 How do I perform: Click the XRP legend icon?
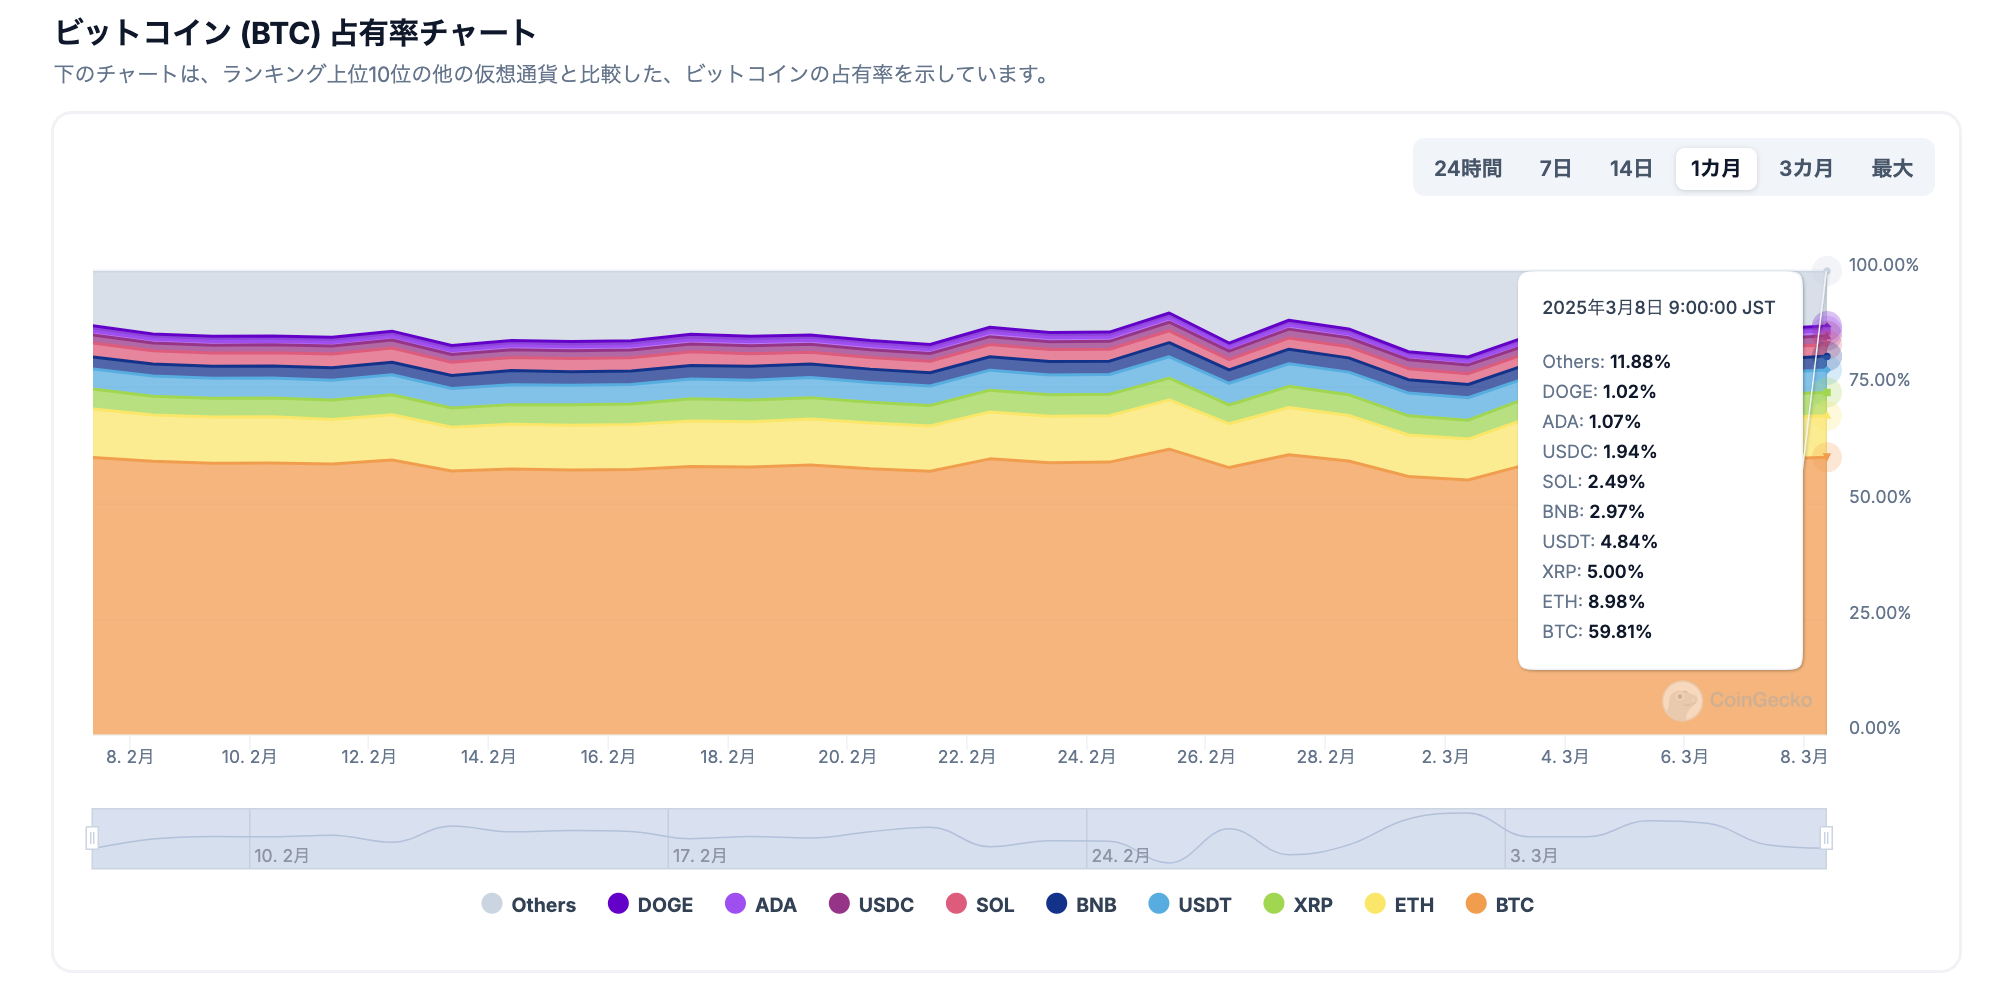1273,904
